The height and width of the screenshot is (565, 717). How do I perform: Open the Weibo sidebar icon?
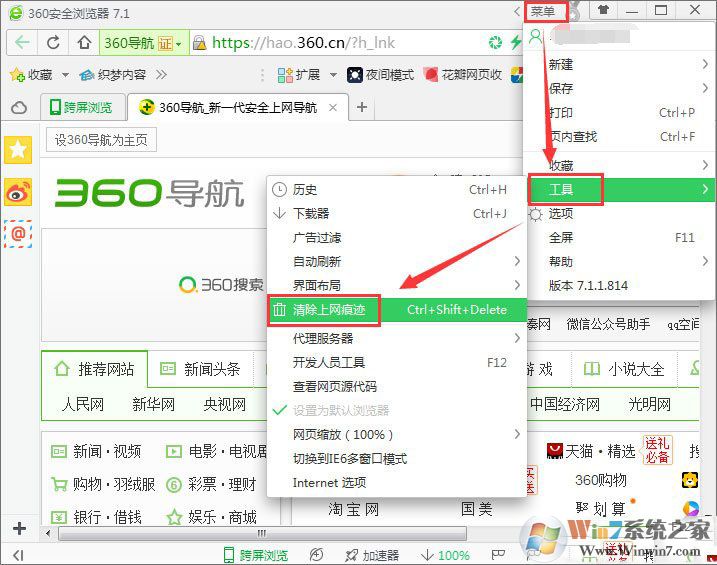tap(18, 192)
